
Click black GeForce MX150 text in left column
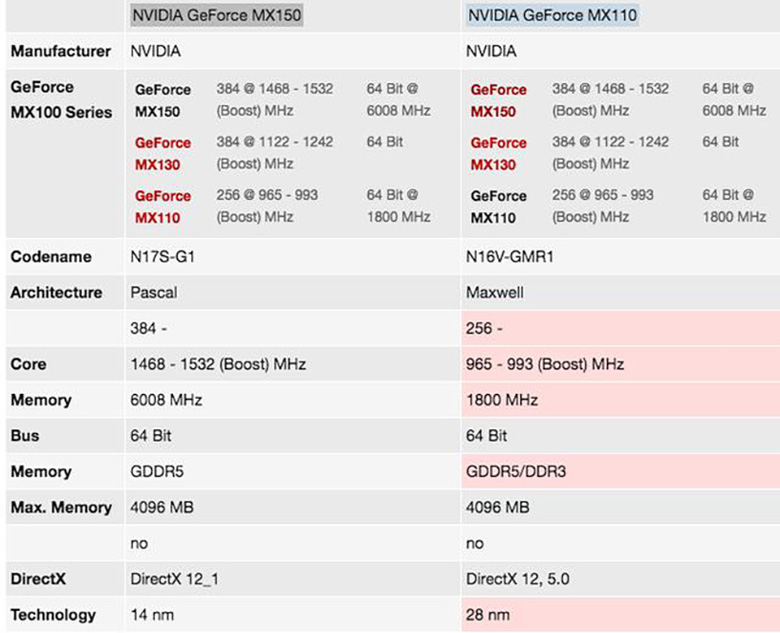pyautogui.click(x=162, y=100)
